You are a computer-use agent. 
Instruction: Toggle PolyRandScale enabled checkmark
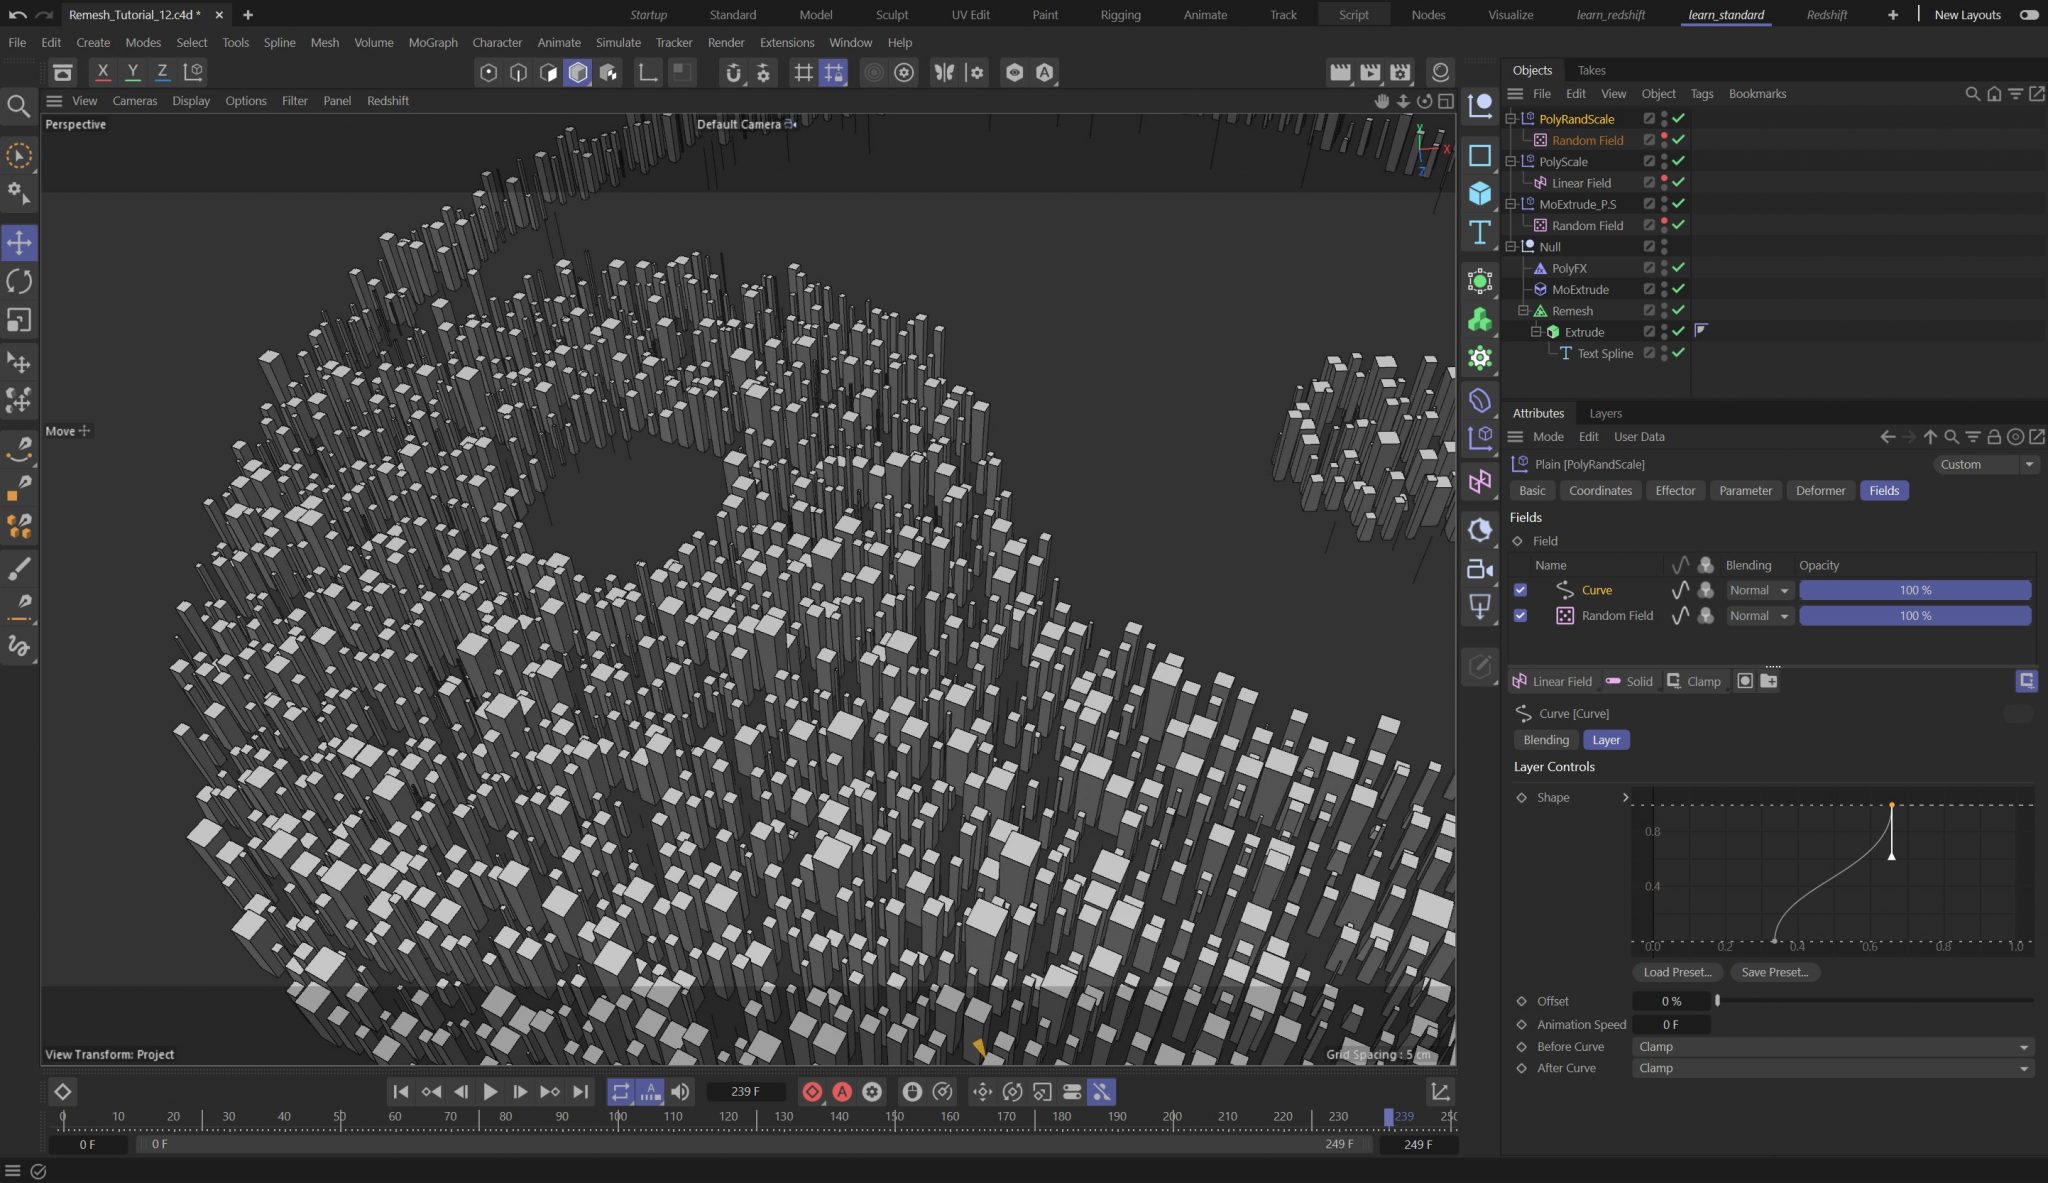1678,119
